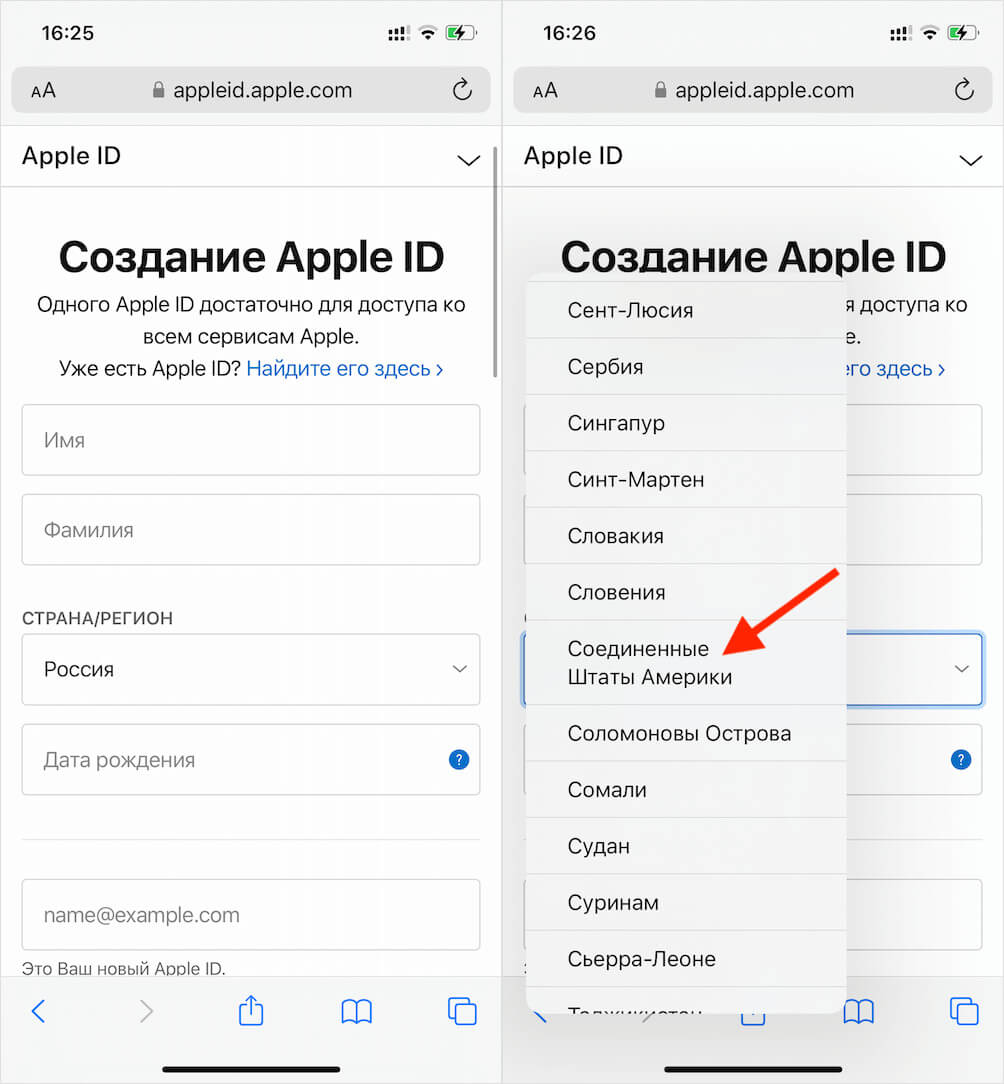Expand the Apple ID header chevron on left
Image resolution: width=1004 pixels, height=1084 pixels.
[x=469, y=160]
